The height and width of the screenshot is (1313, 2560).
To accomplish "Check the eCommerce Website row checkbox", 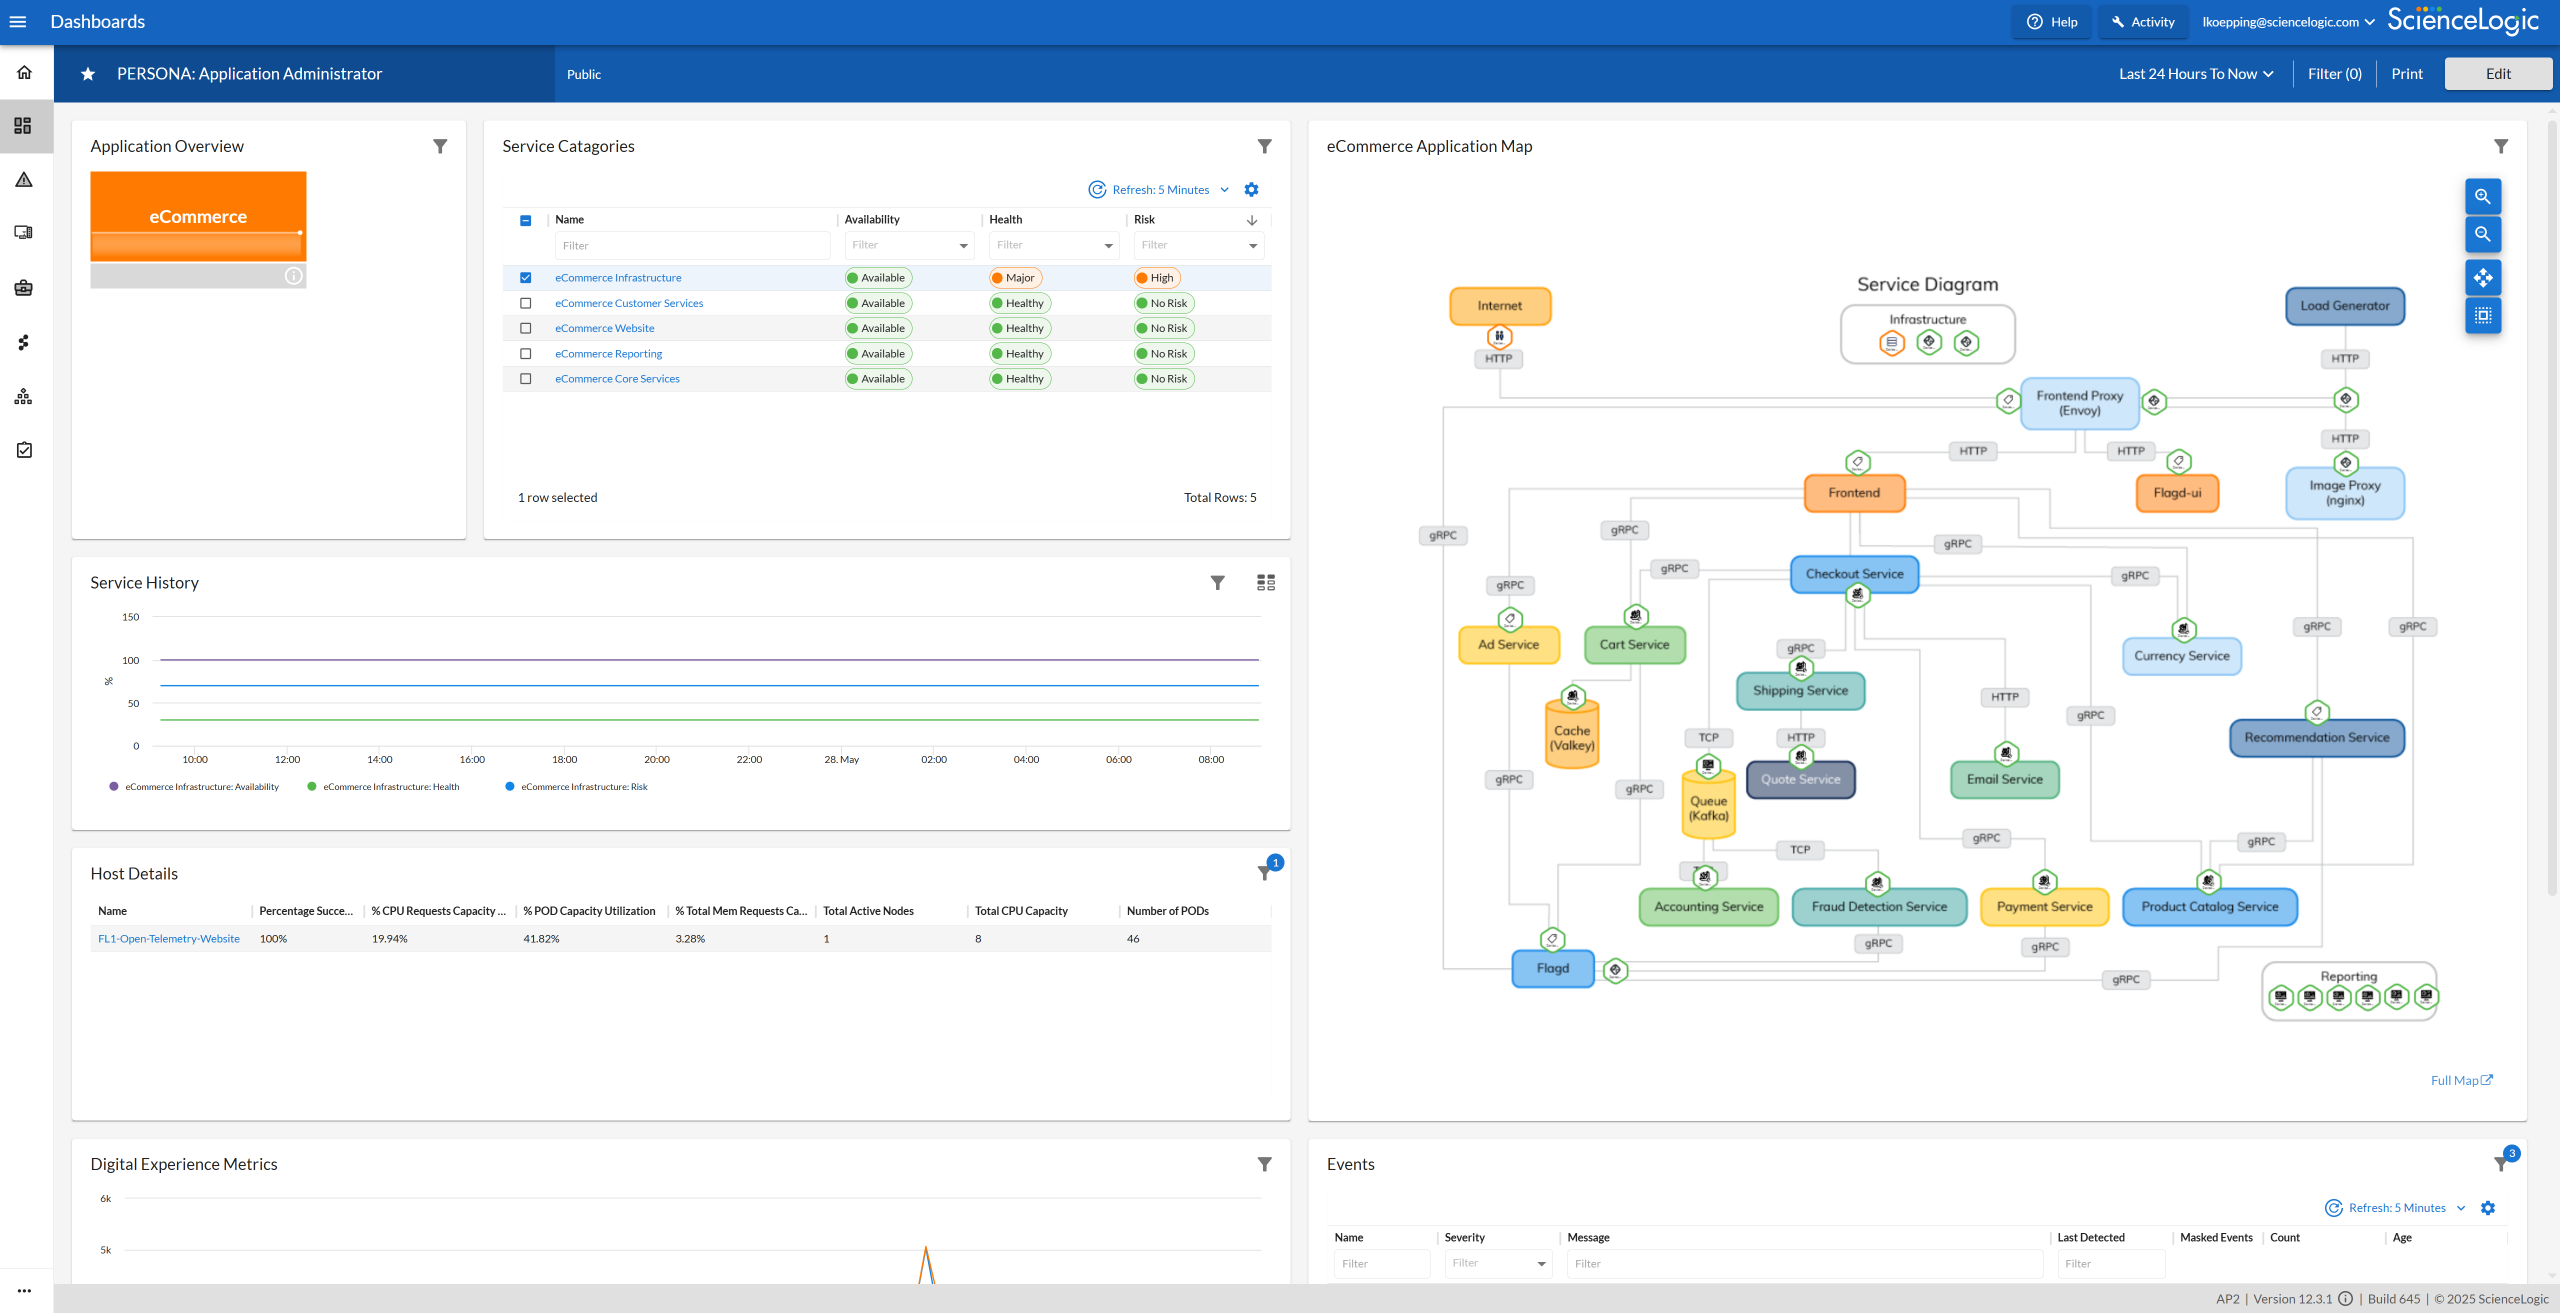I will click(x=526, y=329).
